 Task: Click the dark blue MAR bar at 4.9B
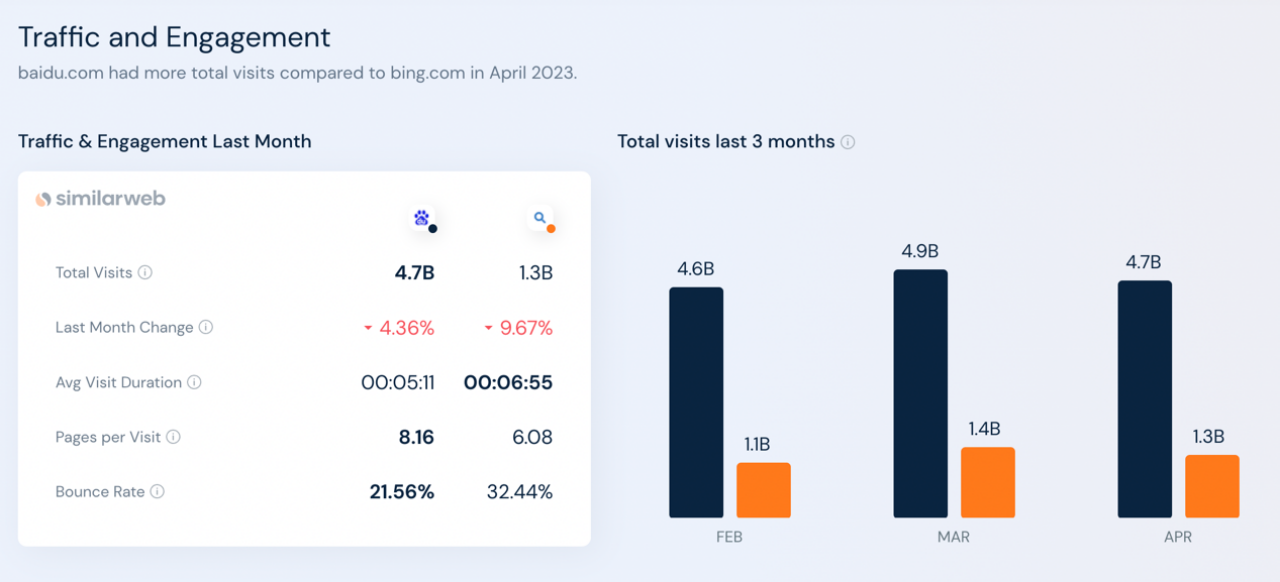click(920, 393)
